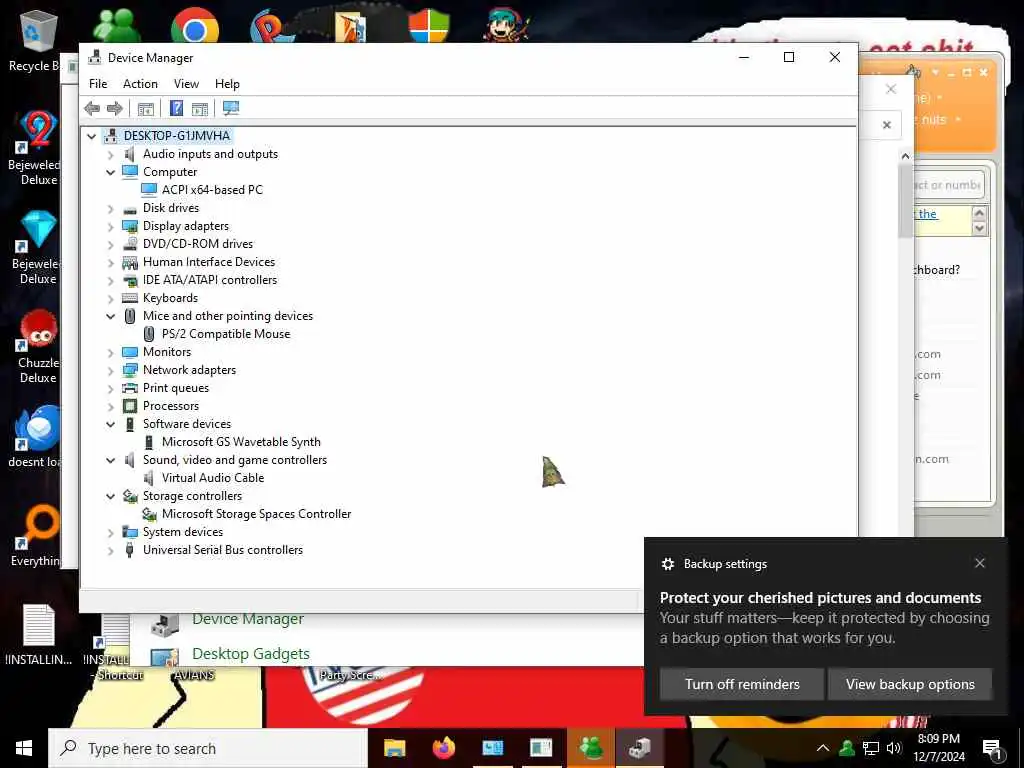Screen dimensions: 1024x768
Task: Expand the Disk drives category
Action: point(110,208)
